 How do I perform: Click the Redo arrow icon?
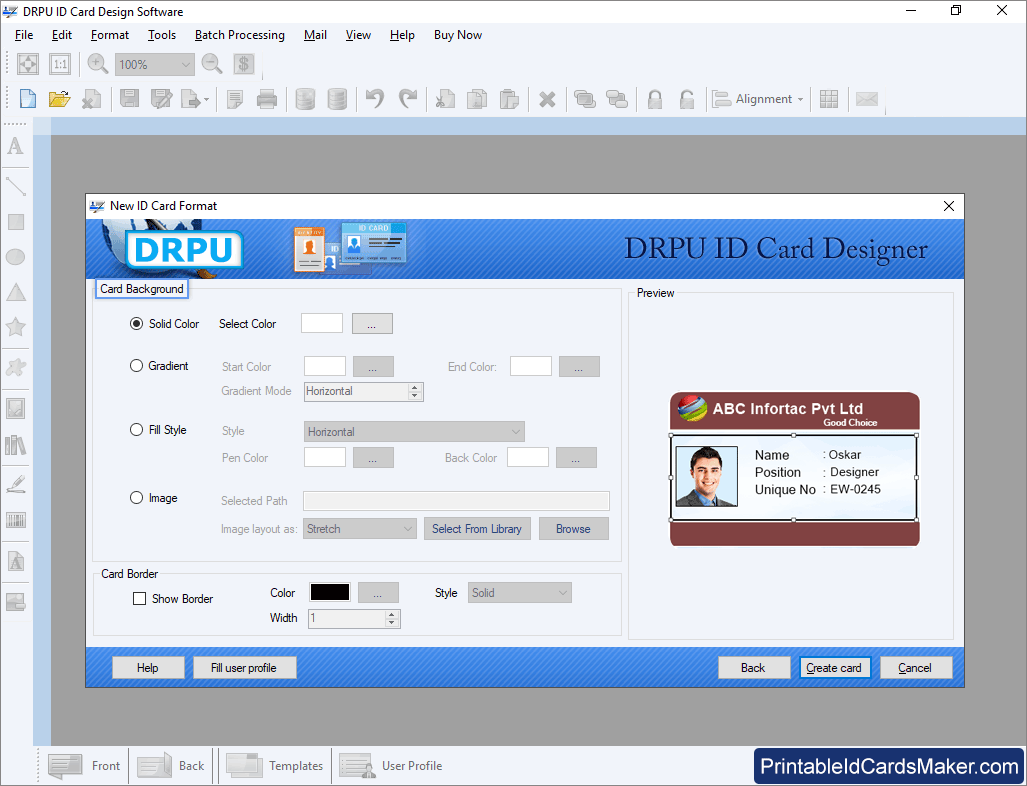(x=407, y=99)
